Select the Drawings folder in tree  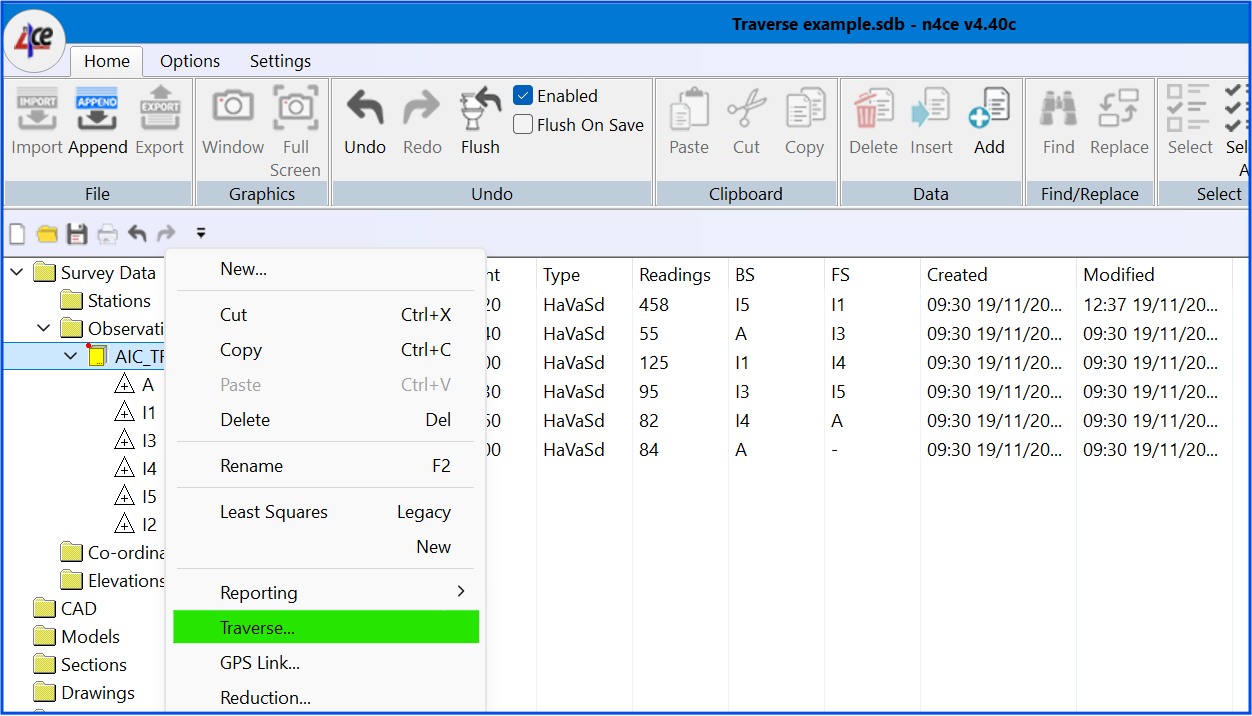click(84, 692)
